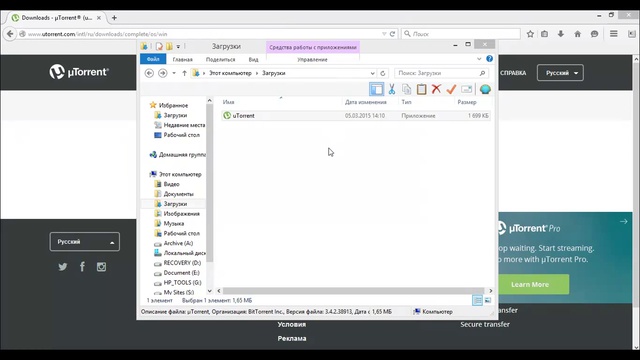Open Условия link in page footer
640x360 pixels.
pyautogui.click(x=291, y=324)
